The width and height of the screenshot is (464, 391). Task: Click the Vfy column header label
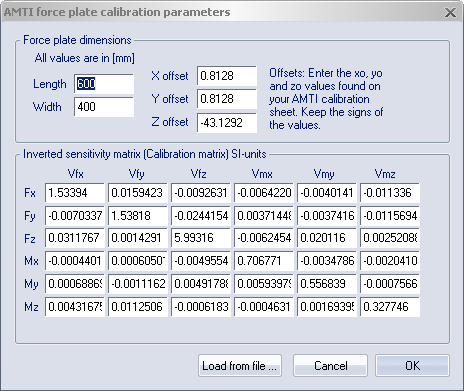[x=137, y=174]
